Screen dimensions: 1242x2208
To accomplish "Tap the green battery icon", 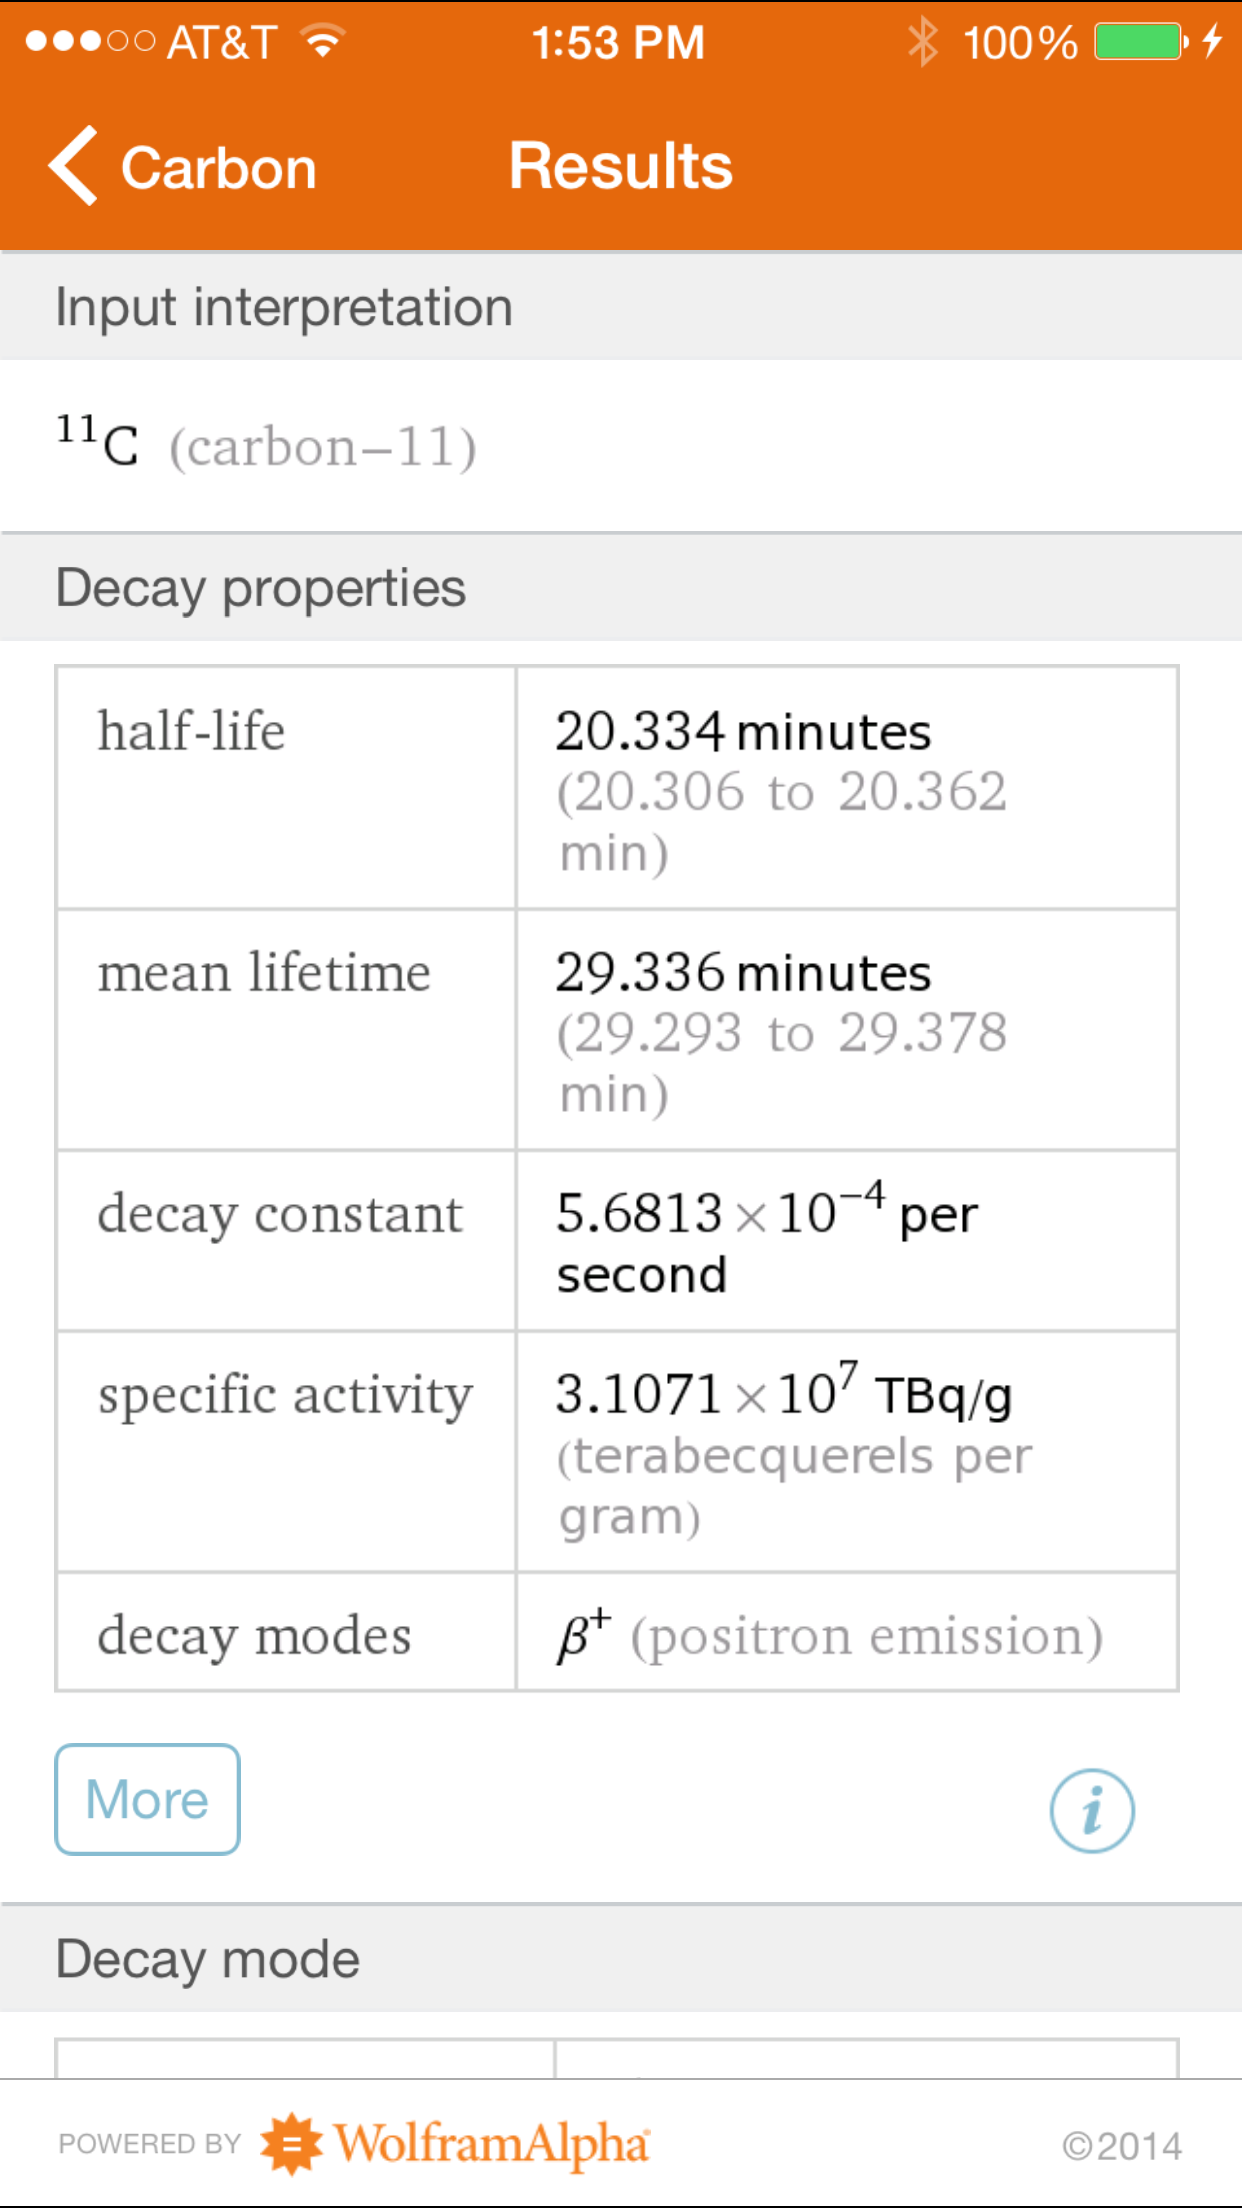I will click(x=1139, y=42).
